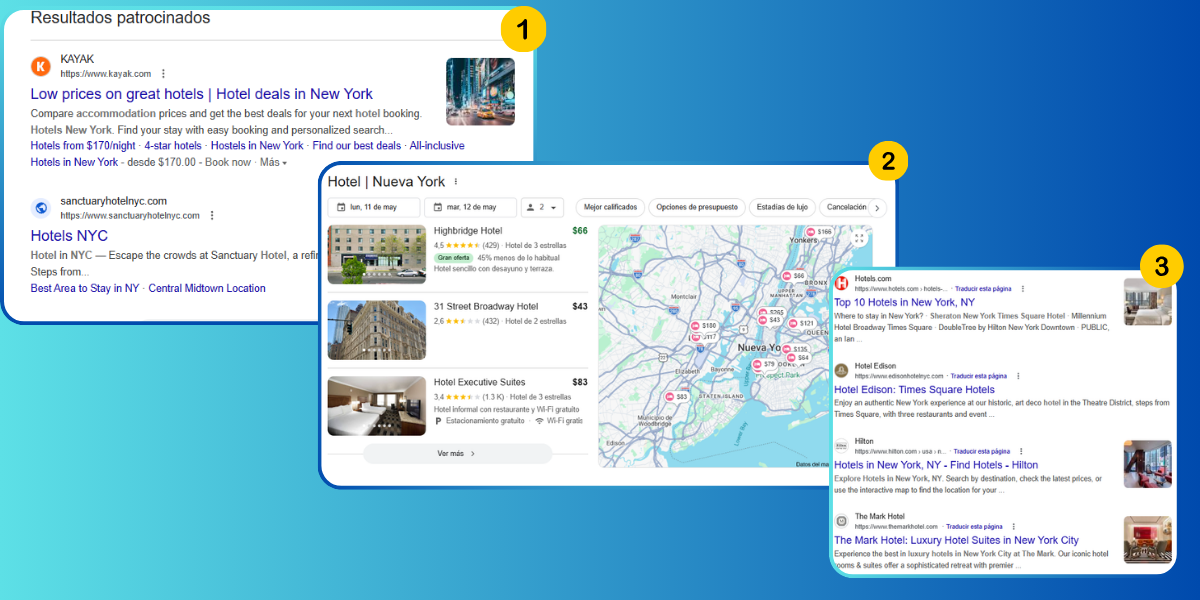Select the $121 hotel pin on the map

[x=802, y=323]
